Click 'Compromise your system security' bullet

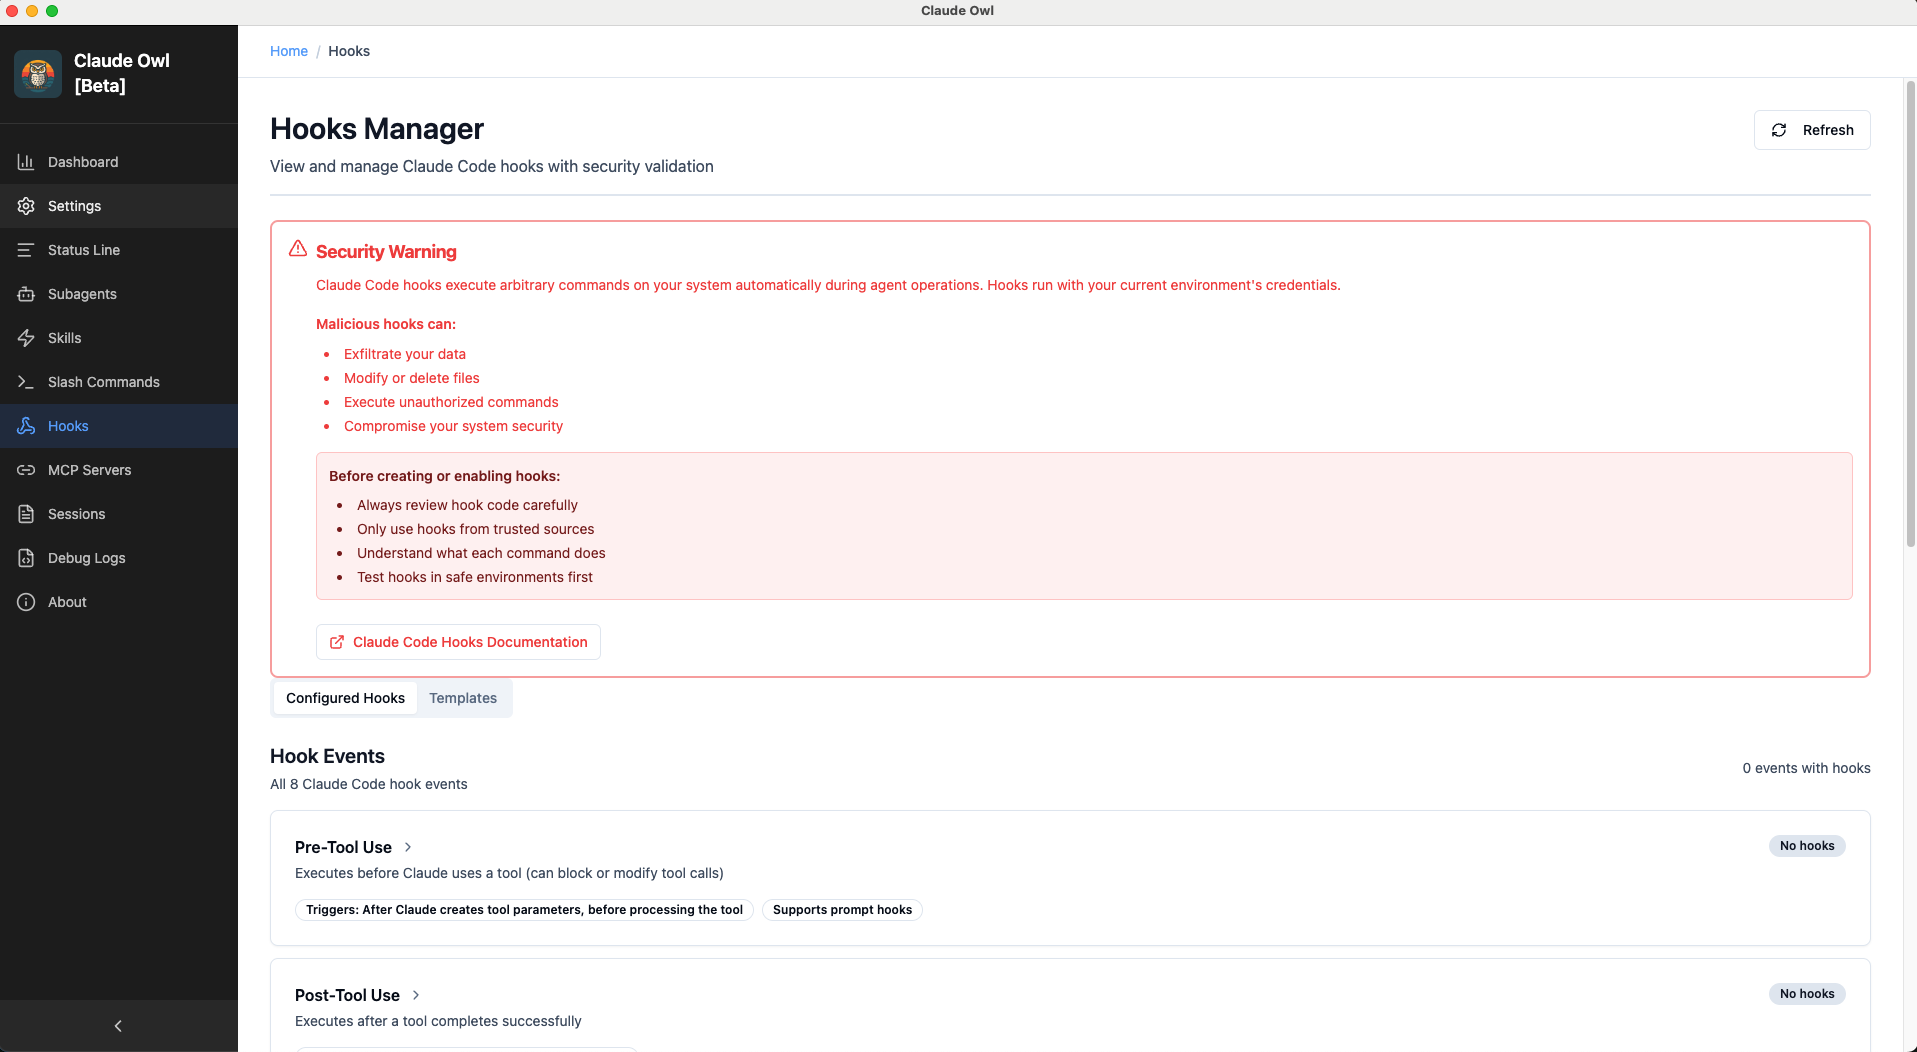click(453, 426)
